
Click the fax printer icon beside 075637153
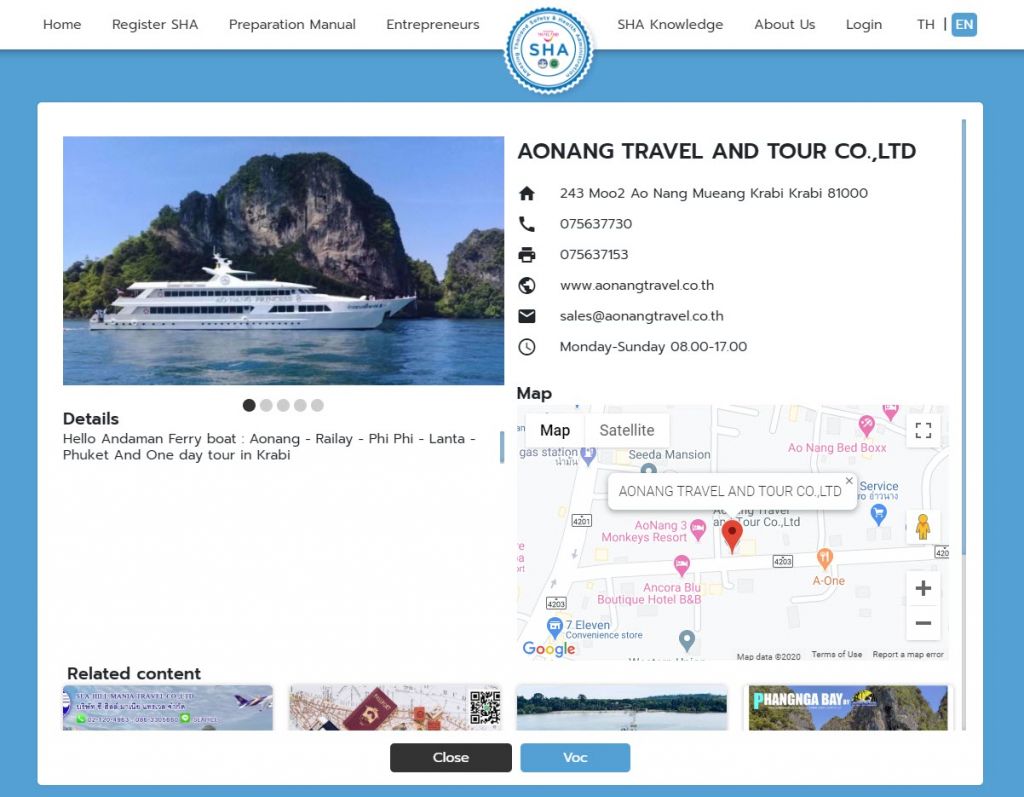coord(526,255)
